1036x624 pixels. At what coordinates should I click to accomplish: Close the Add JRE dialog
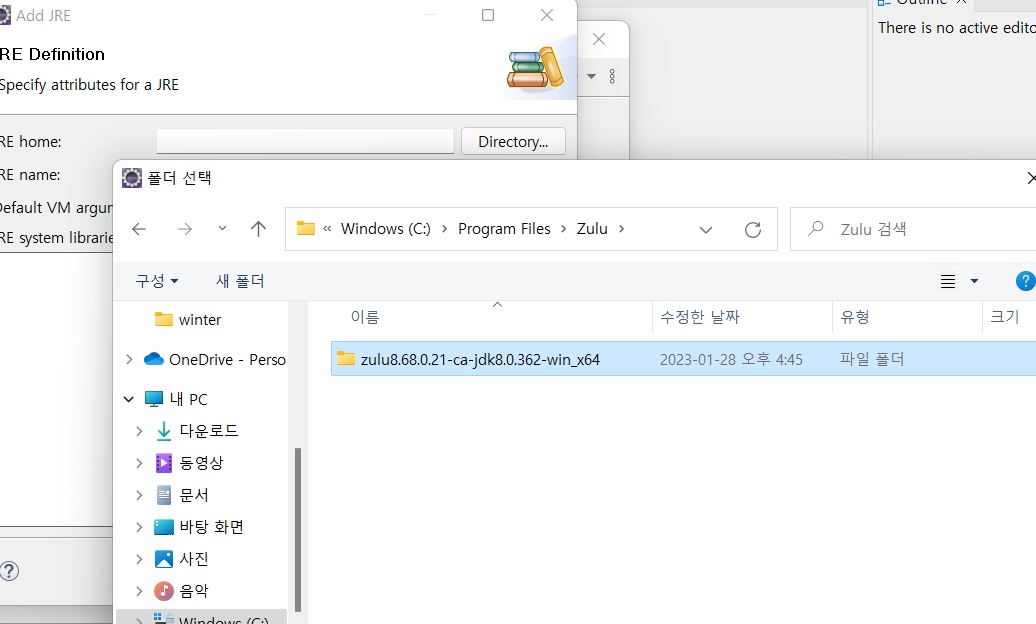click(547, 15)
